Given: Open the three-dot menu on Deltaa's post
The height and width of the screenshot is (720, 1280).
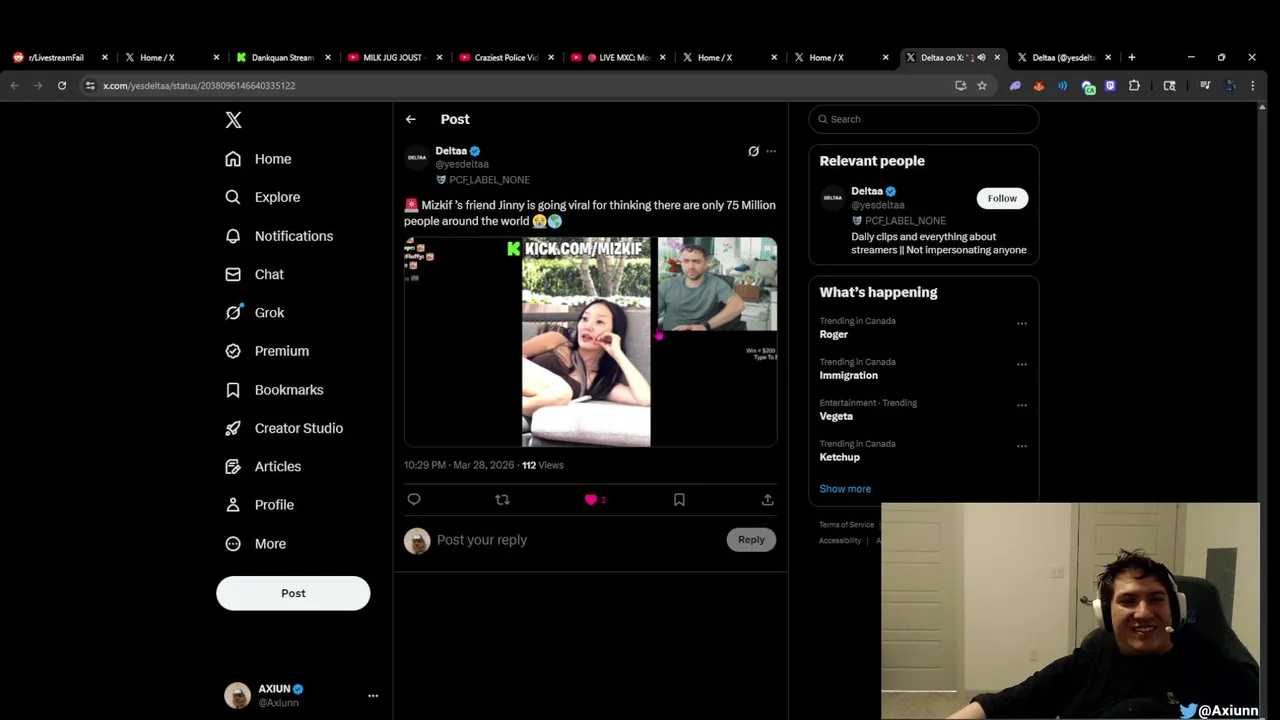Looking at the screenshot, I should pos(771,151).
